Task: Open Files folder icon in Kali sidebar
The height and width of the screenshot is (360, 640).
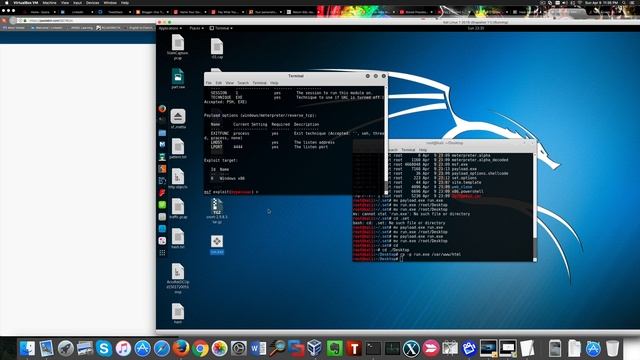Action: pos(162,133)
